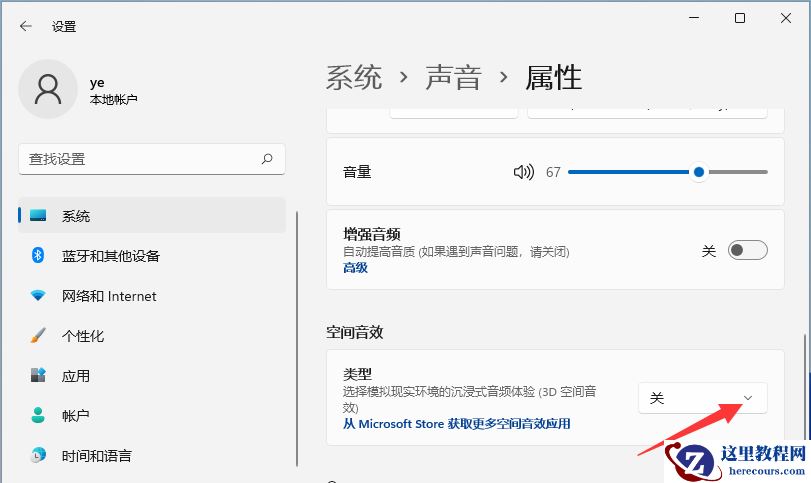The width and height of the screenshot is (811, 483).
Task: Navigate to 系统 in breadcrumb
Action: 354,78
